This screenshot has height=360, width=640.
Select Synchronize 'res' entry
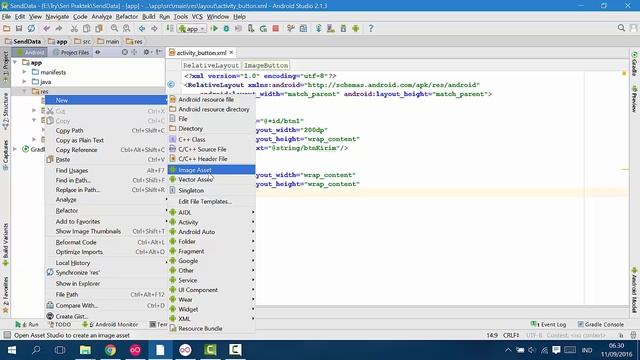click(106, 272)
